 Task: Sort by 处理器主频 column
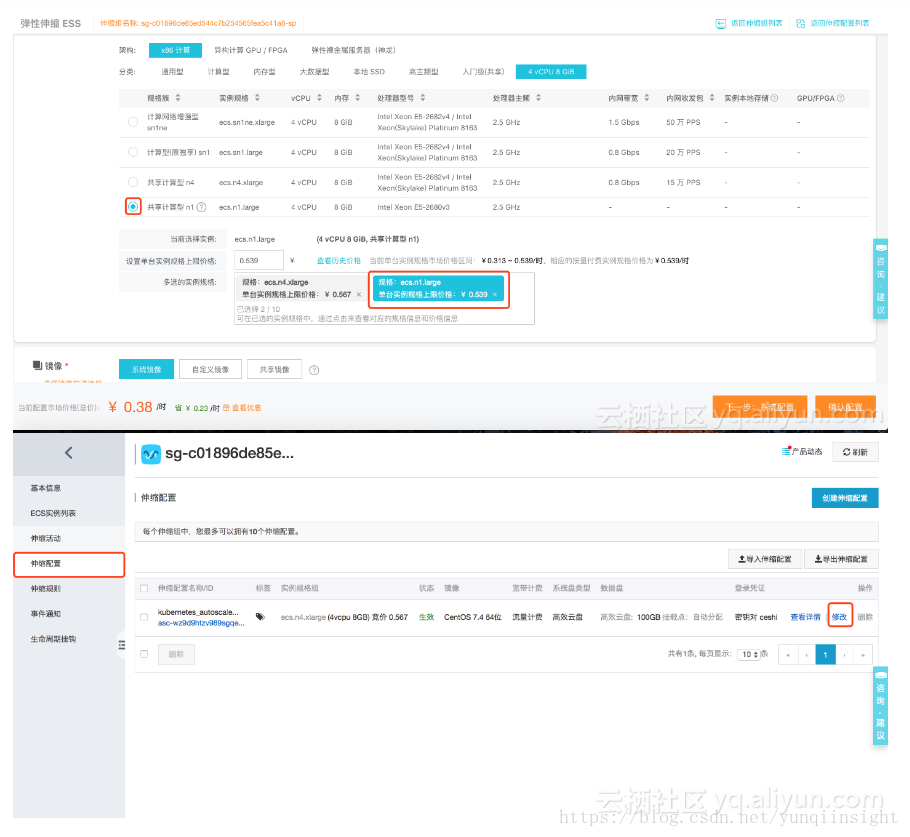539,98
